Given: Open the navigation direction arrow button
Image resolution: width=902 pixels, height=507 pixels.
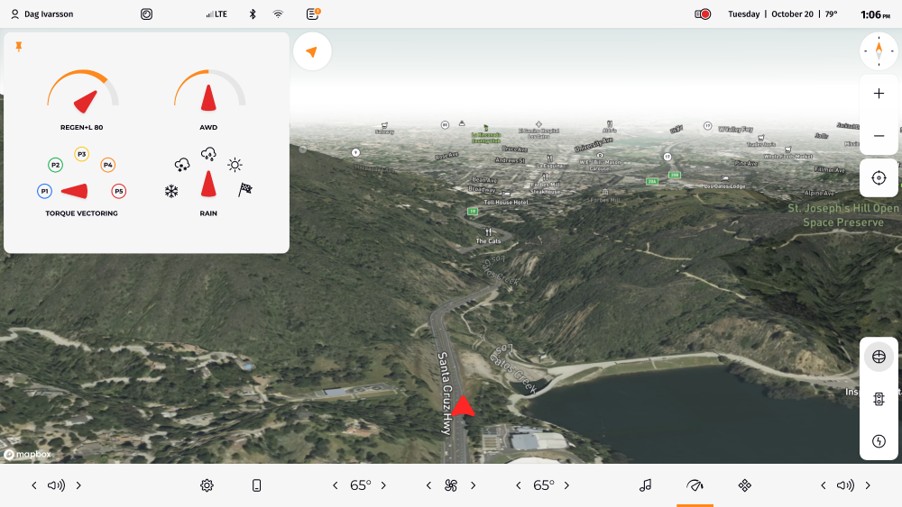Looking at the screenshot, I should coord(312,52).
